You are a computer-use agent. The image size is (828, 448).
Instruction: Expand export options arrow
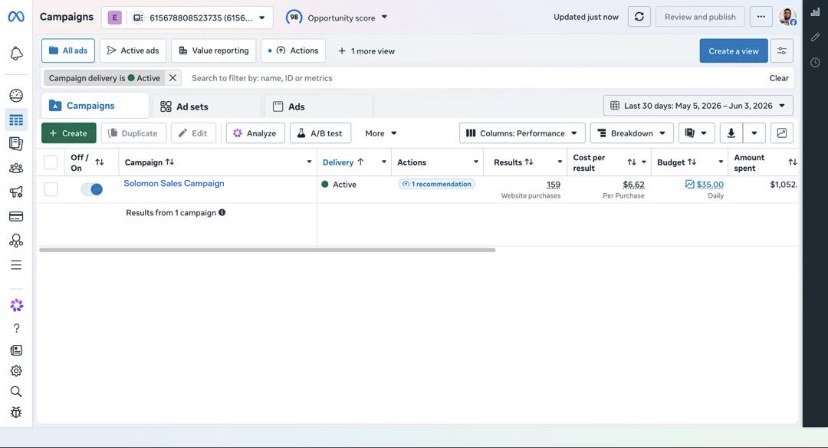pos(754,133)
